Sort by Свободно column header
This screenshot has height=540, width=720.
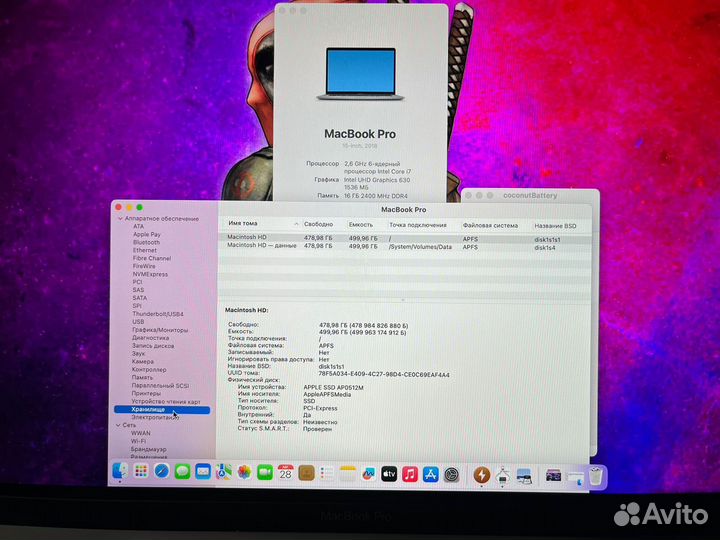click(318, 224)
